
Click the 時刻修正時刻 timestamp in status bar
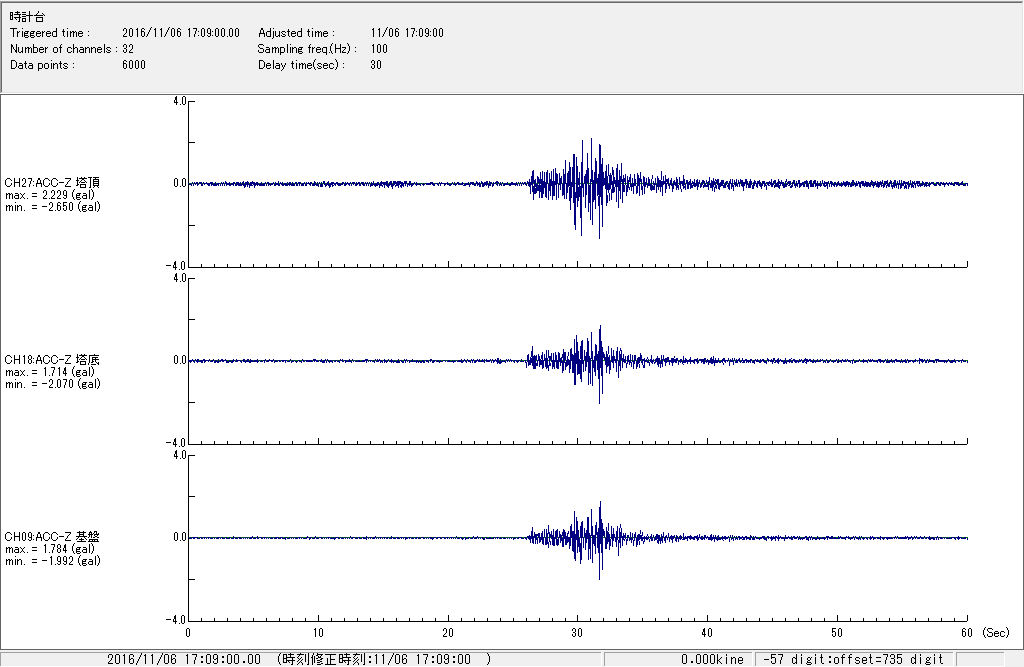[384, 659]
